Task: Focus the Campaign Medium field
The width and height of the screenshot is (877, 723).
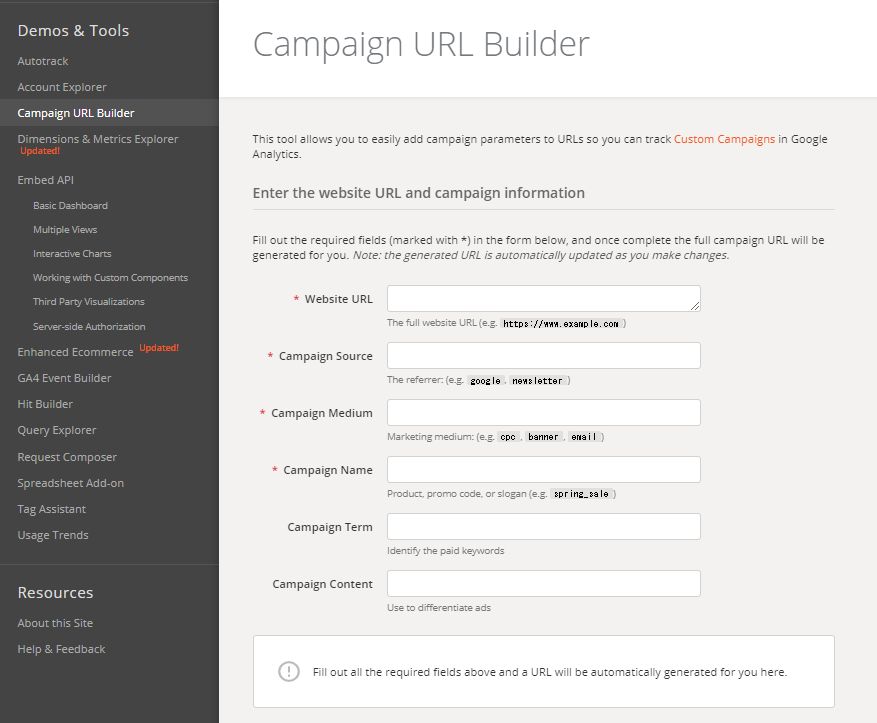Action: point(544,413)
